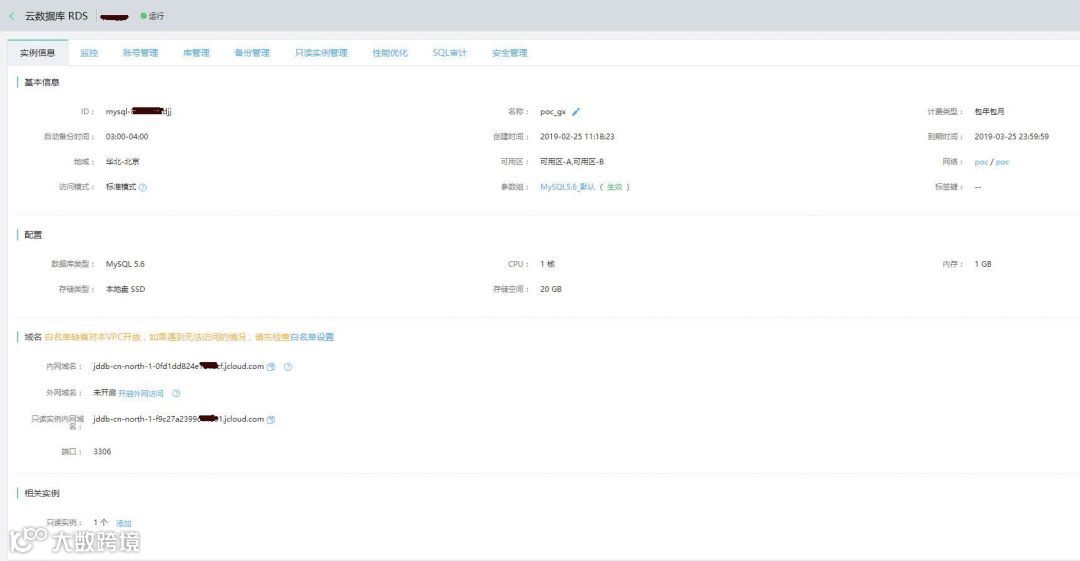Open the 安全管理 tab
Image resolution: width=1080 pixels, height=561 pixels.
pos(510,52)
